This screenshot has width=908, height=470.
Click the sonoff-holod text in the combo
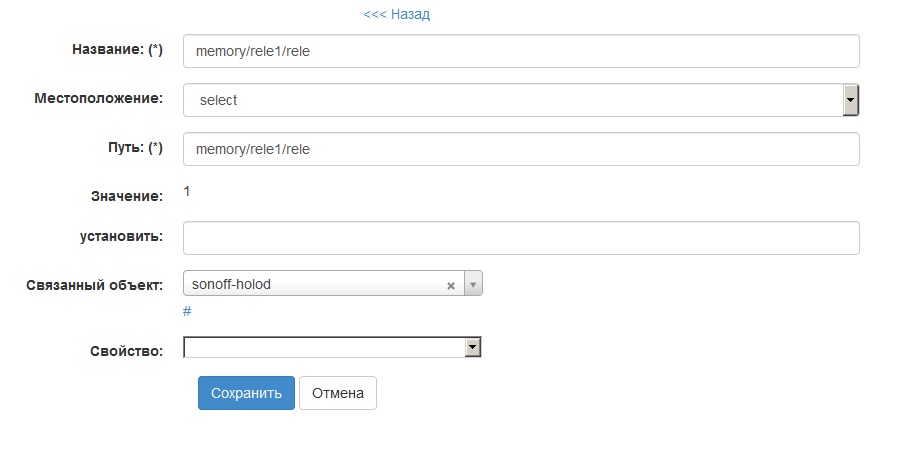pos(232,284)
